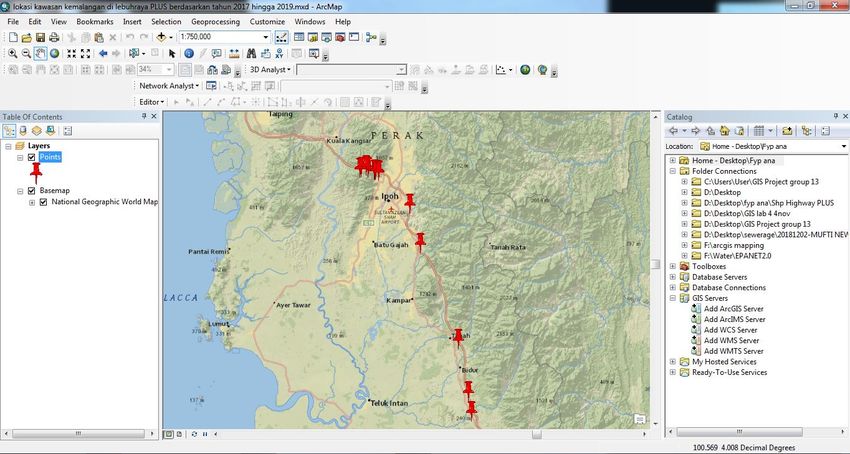This screenshot has height=454, width=850.
Task: Select the Zoom In tool
Action: 12,53
